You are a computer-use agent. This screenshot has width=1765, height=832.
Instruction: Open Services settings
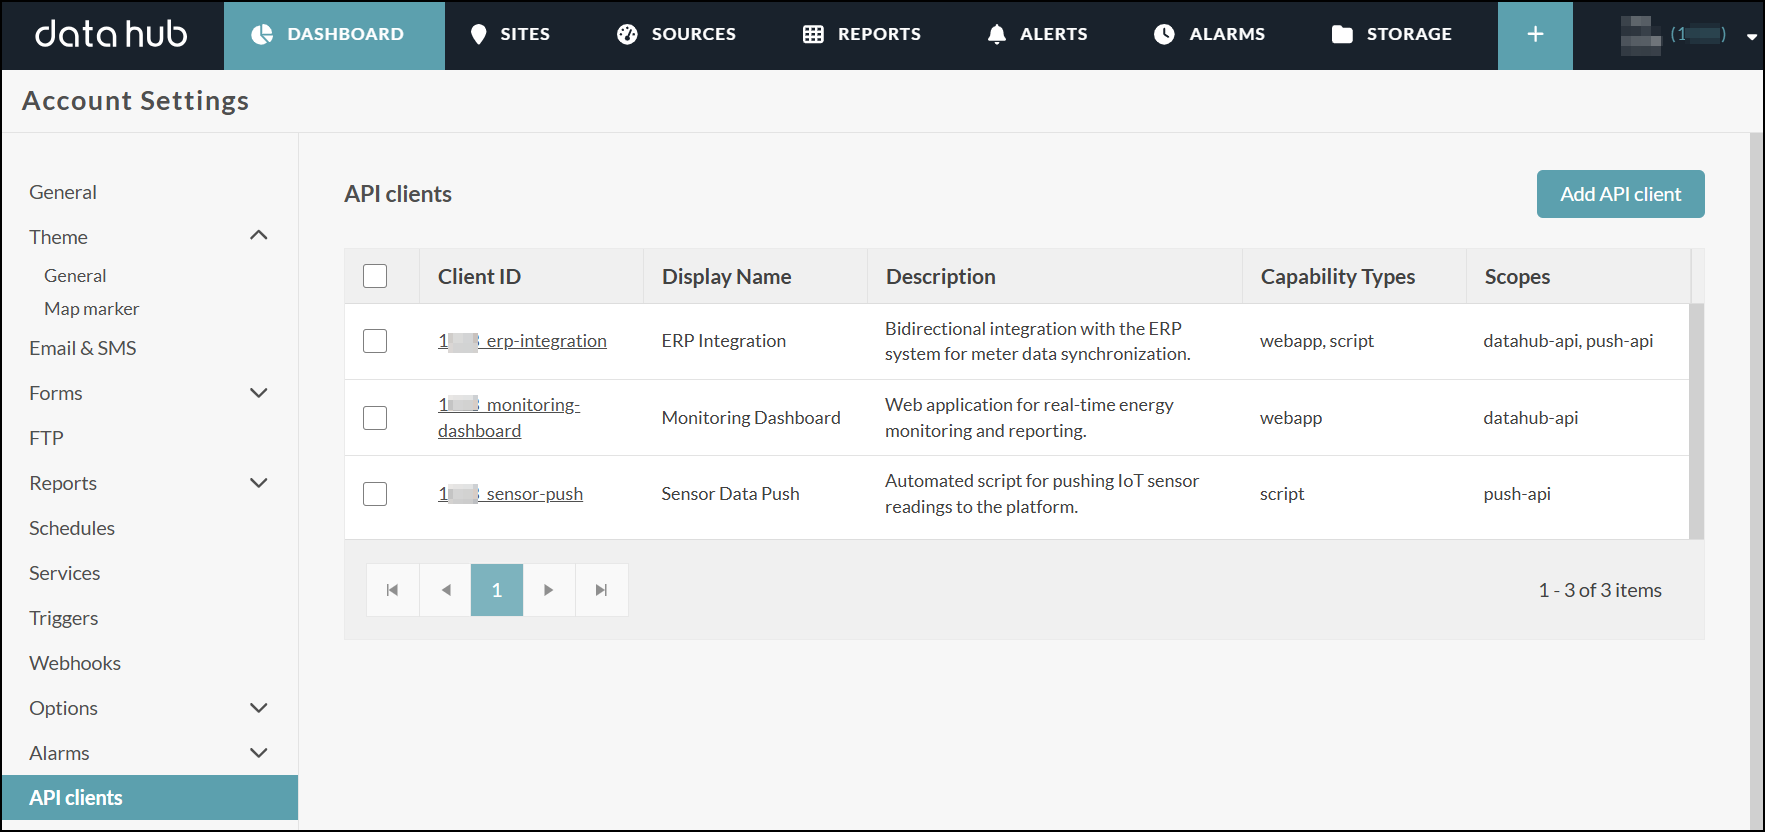coord(65,573)
